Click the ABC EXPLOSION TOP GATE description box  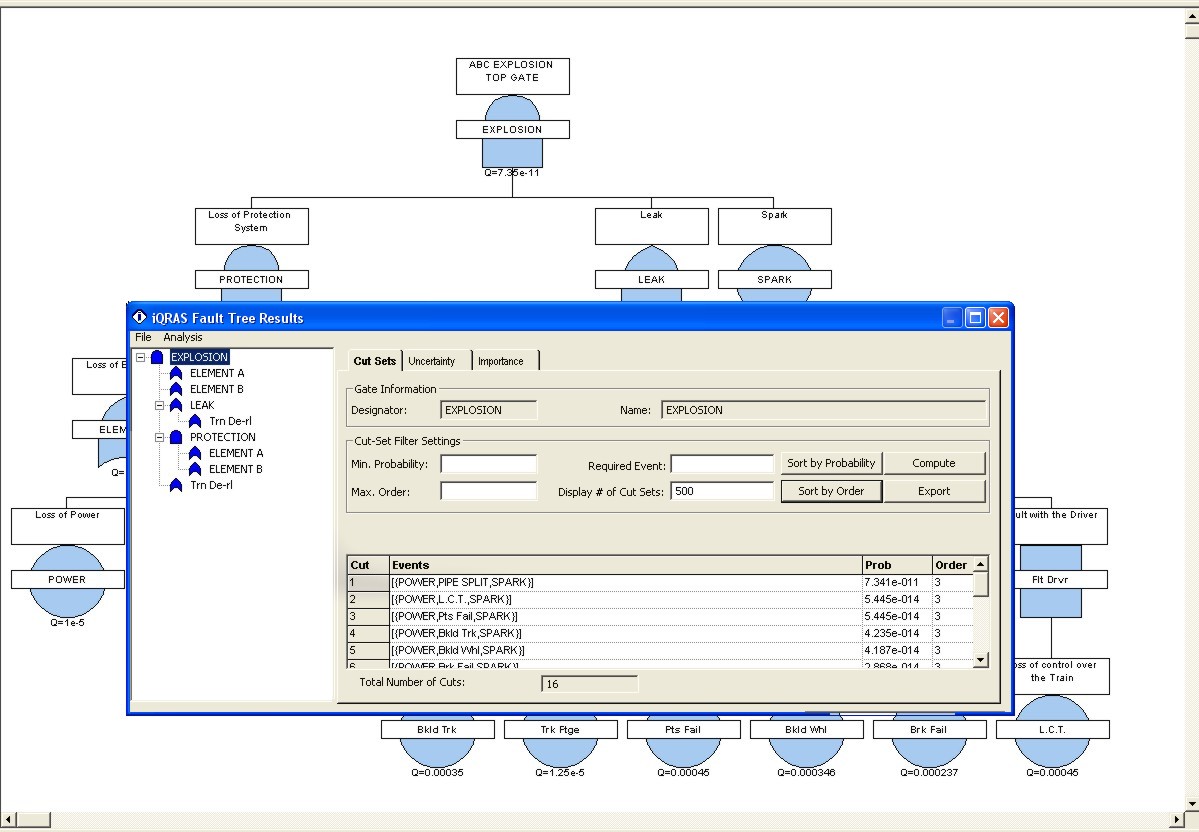[512, 76]
